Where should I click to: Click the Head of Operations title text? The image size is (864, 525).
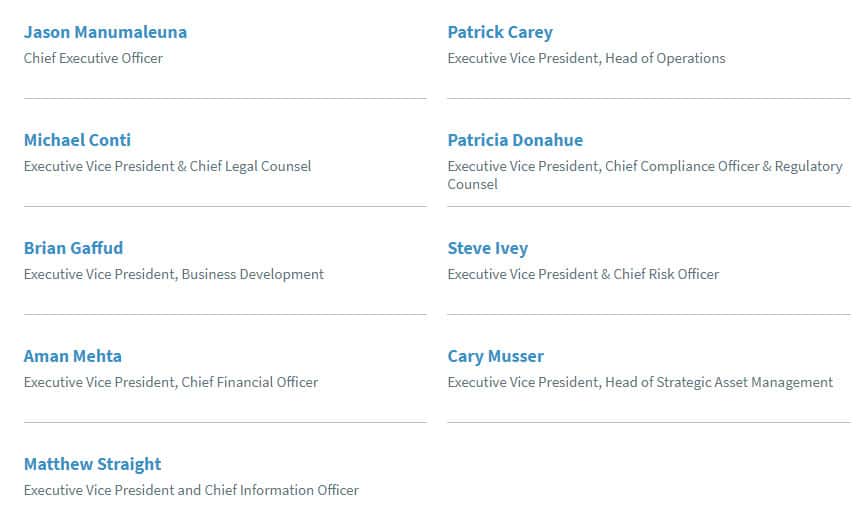click(x=669, y=58)
